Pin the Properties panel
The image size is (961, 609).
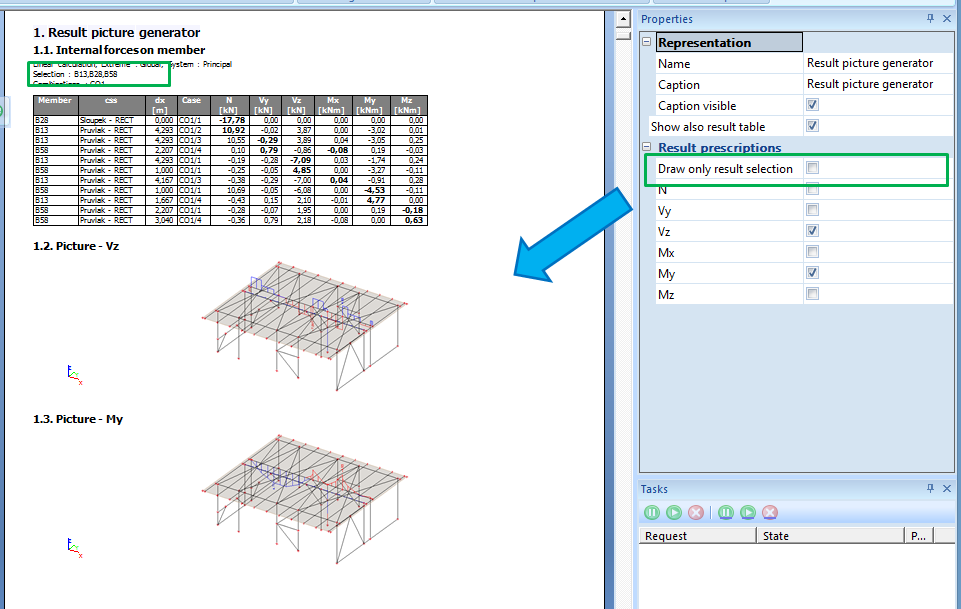930,19
